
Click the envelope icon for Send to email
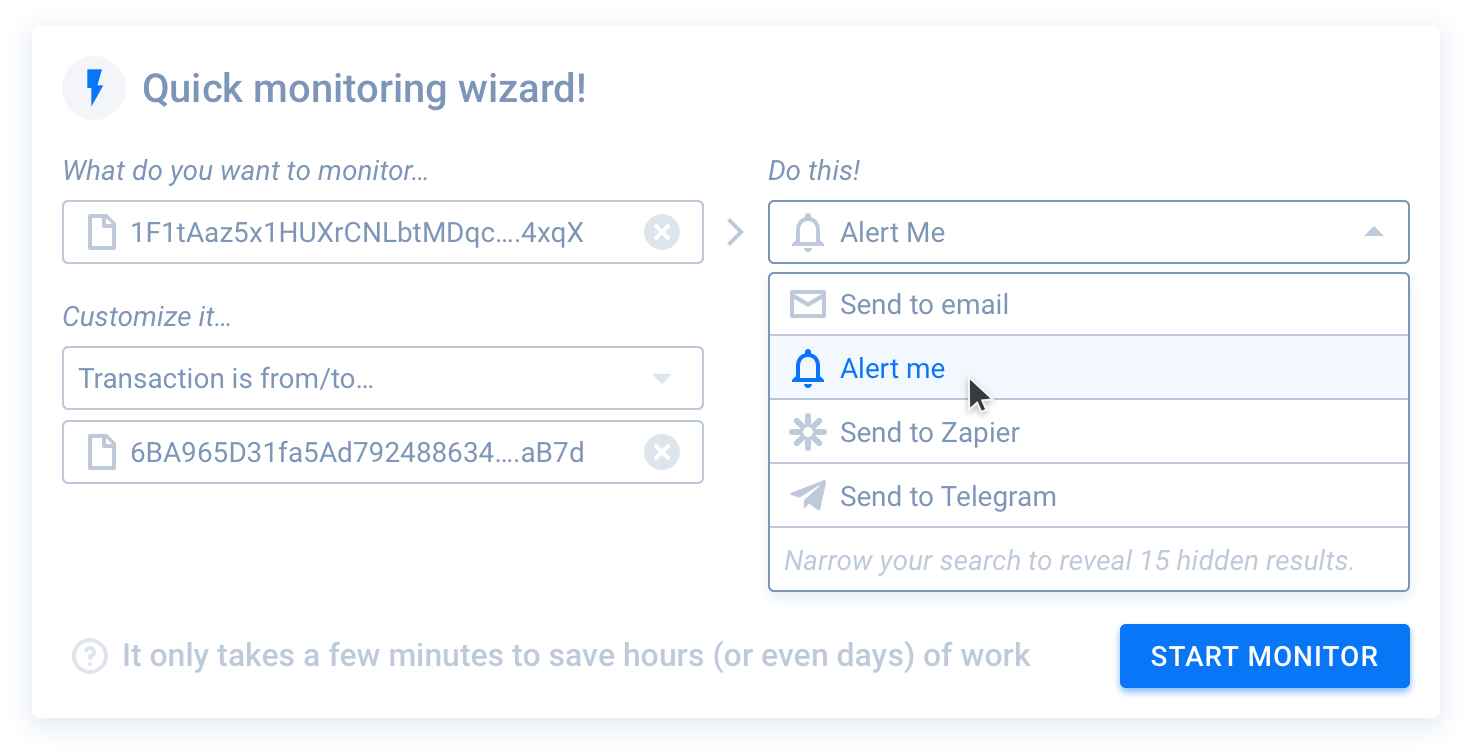[x=807, y=304]
